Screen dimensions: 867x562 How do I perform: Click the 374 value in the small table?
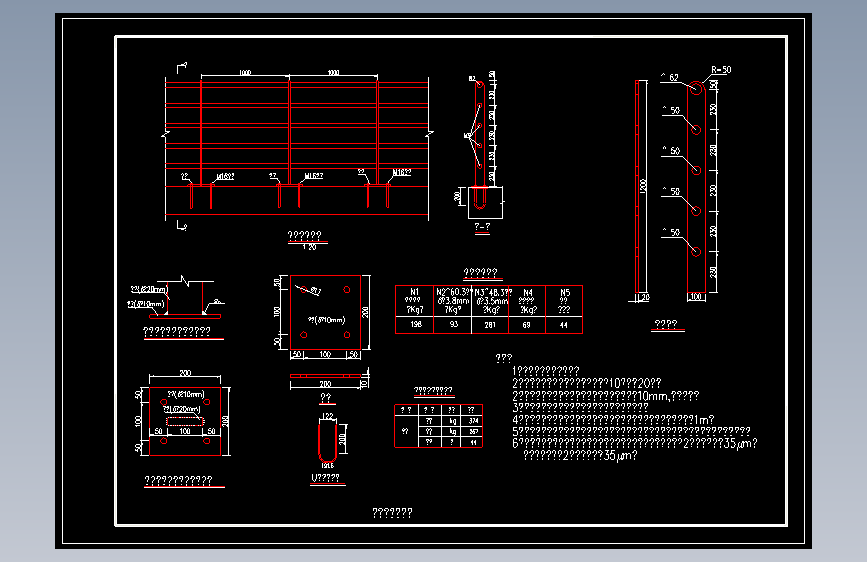473,421
